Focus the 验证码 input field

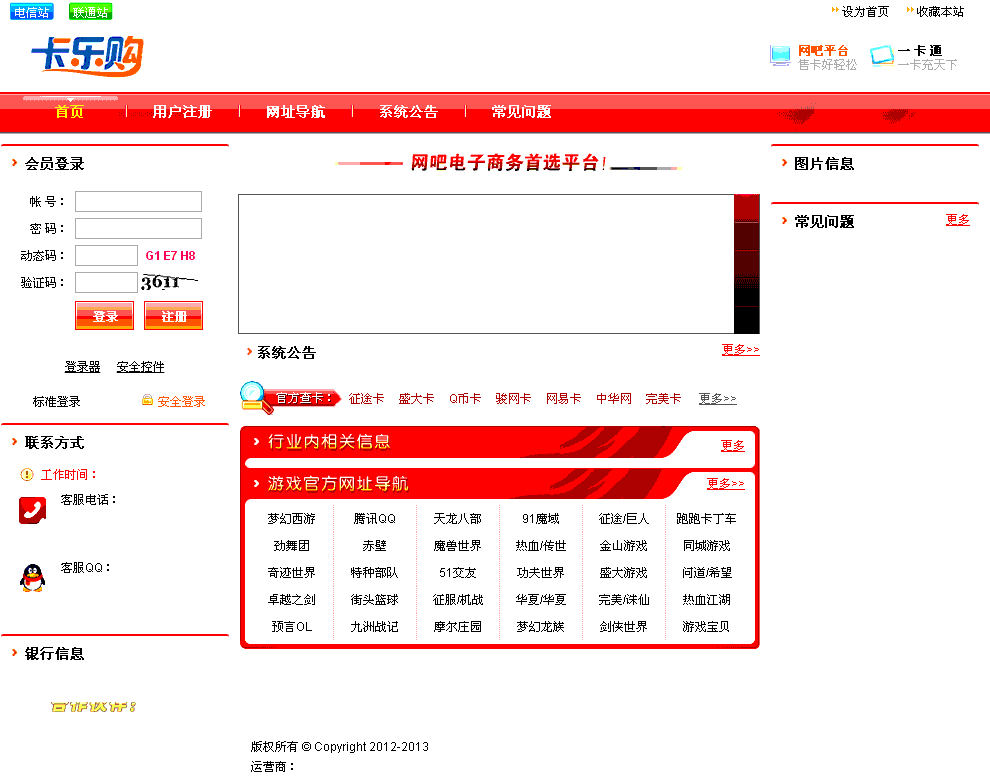coord(106,282)
